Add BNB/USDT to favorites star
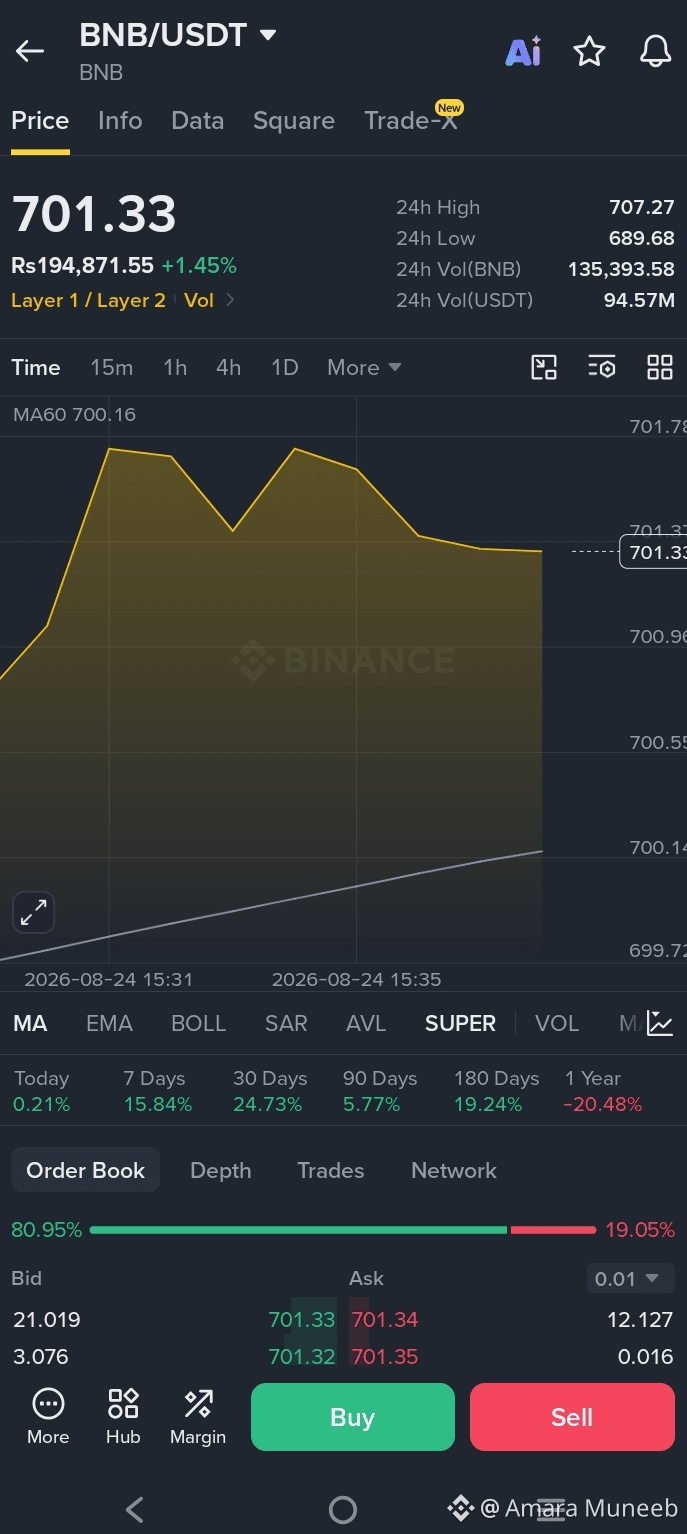 point(589,51)
